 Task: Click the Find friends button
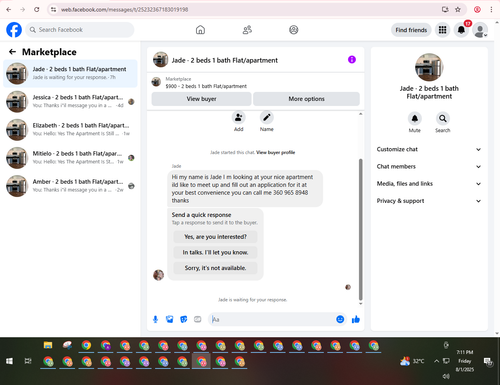pyautogui.click(x=411, y=30)
